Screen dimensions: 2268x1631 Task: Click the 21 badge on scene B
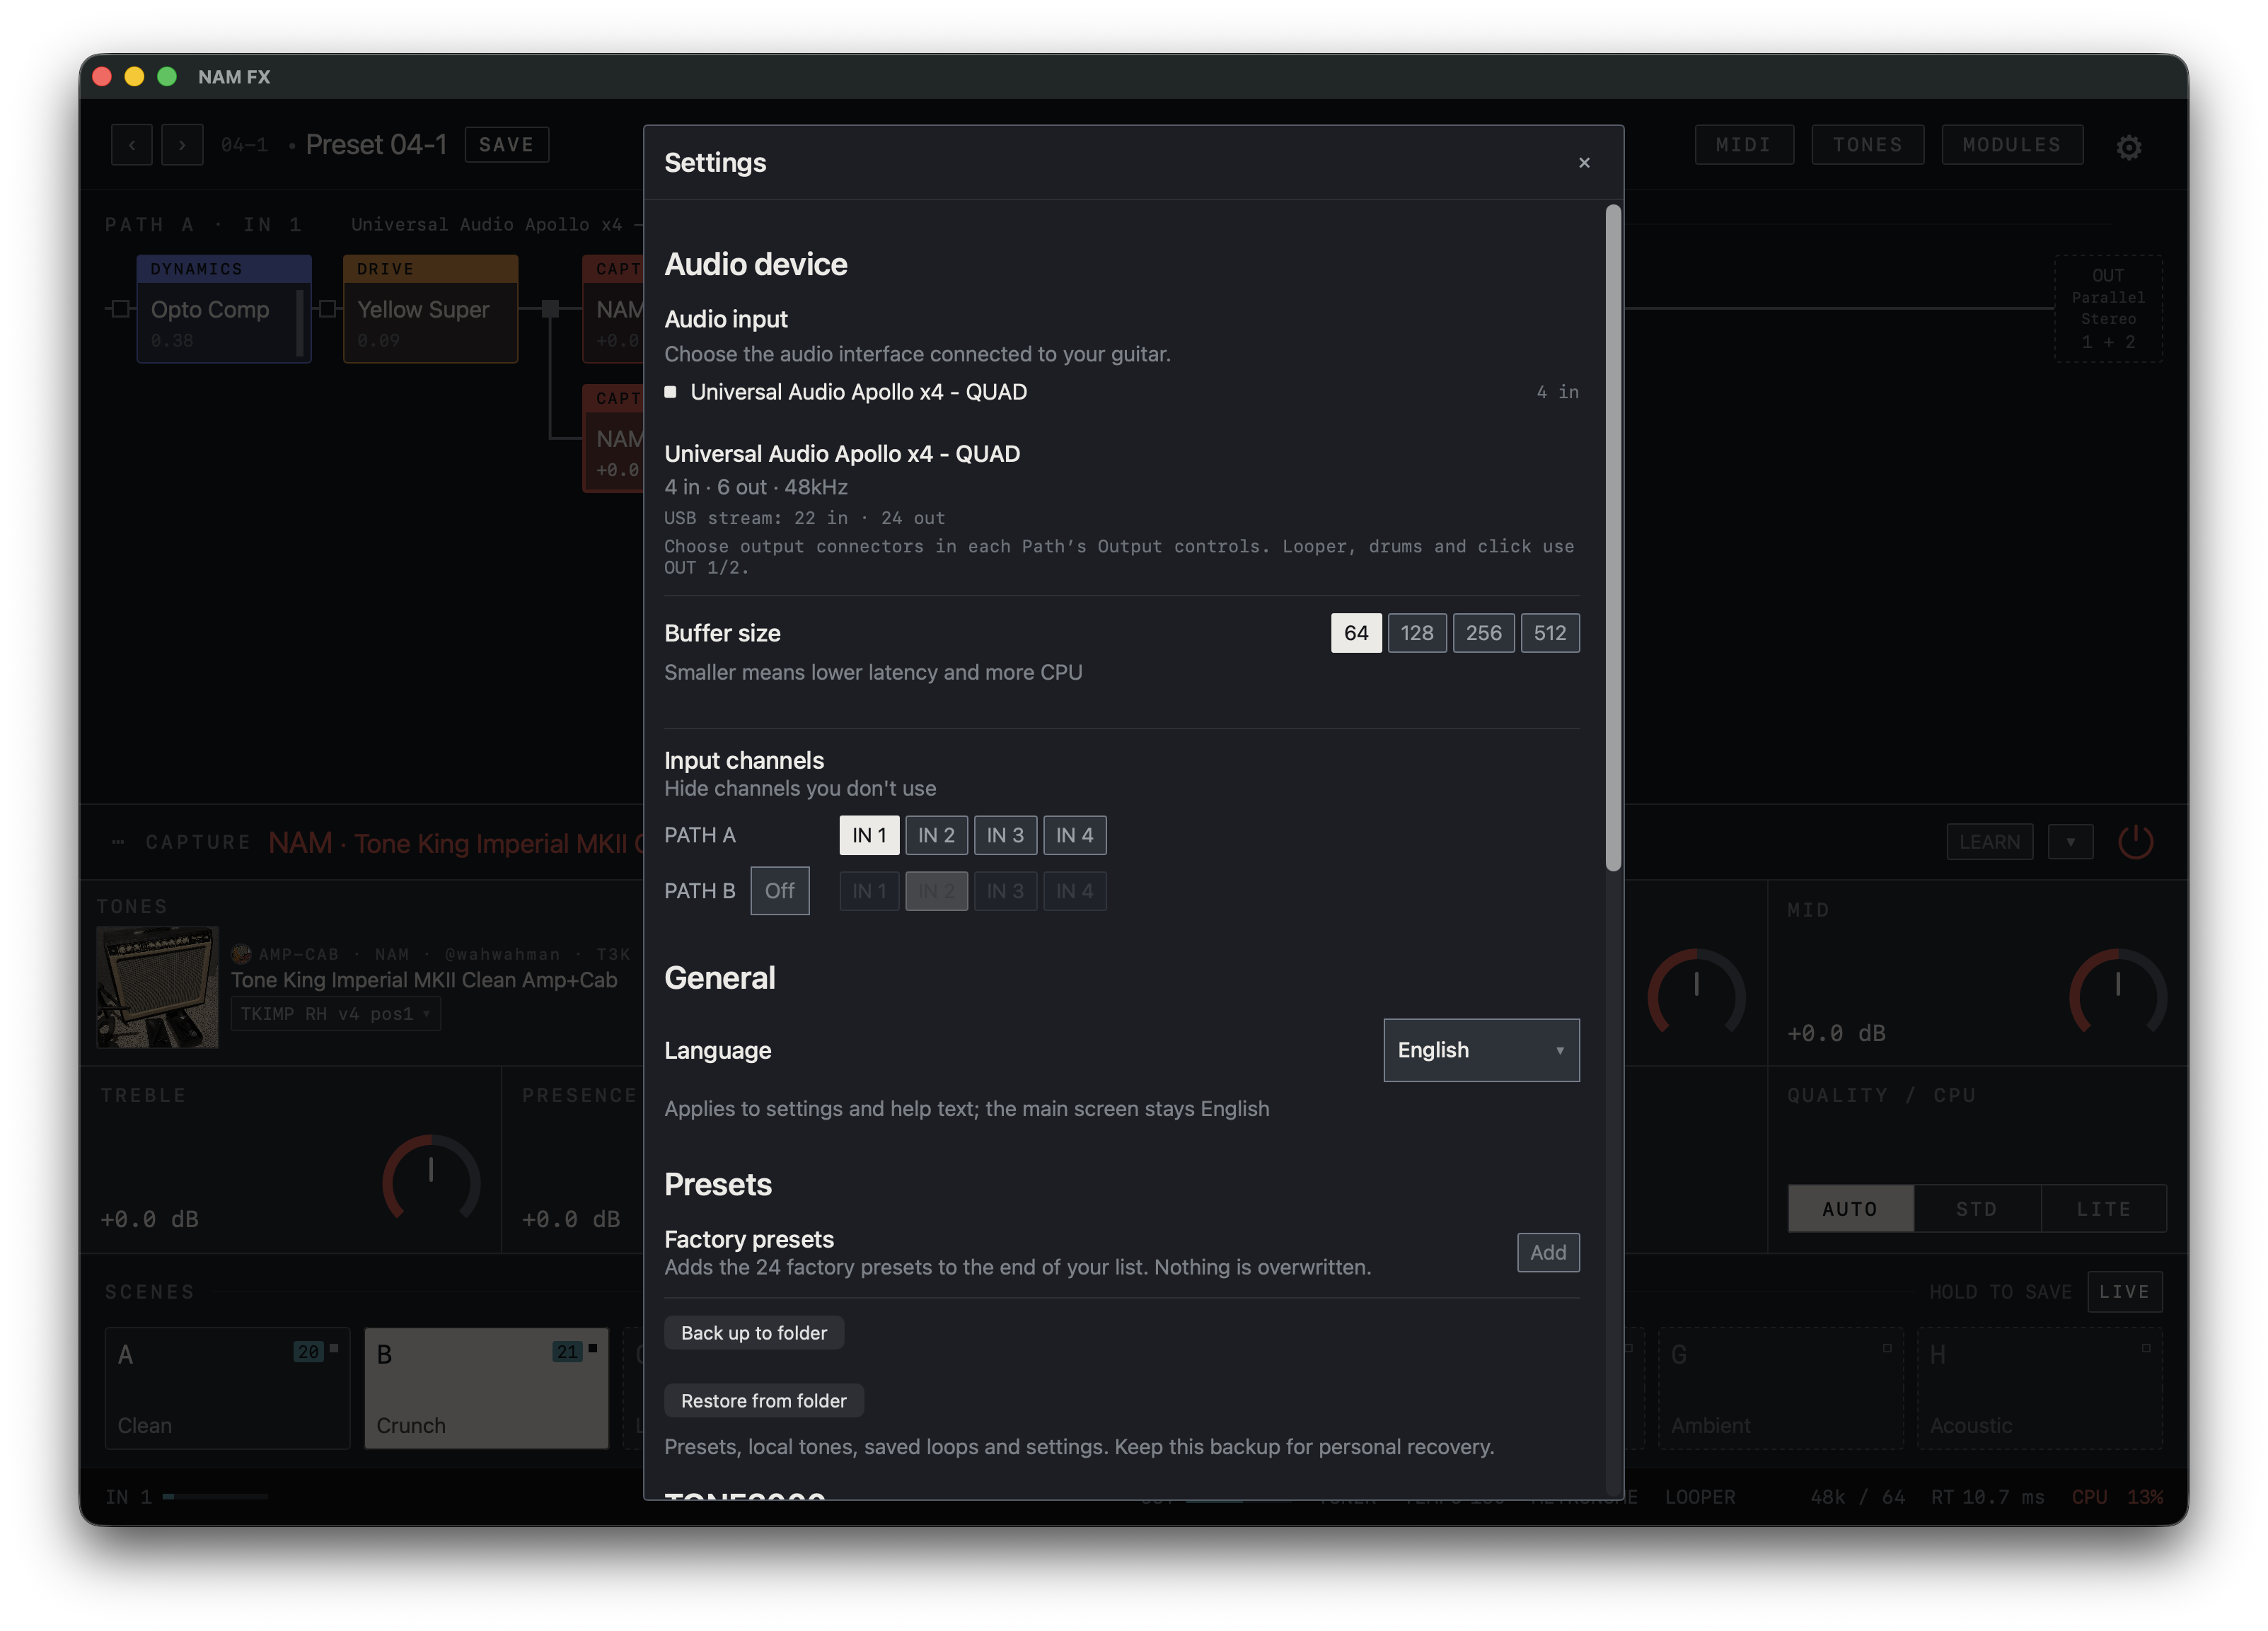pos(567,1352)
